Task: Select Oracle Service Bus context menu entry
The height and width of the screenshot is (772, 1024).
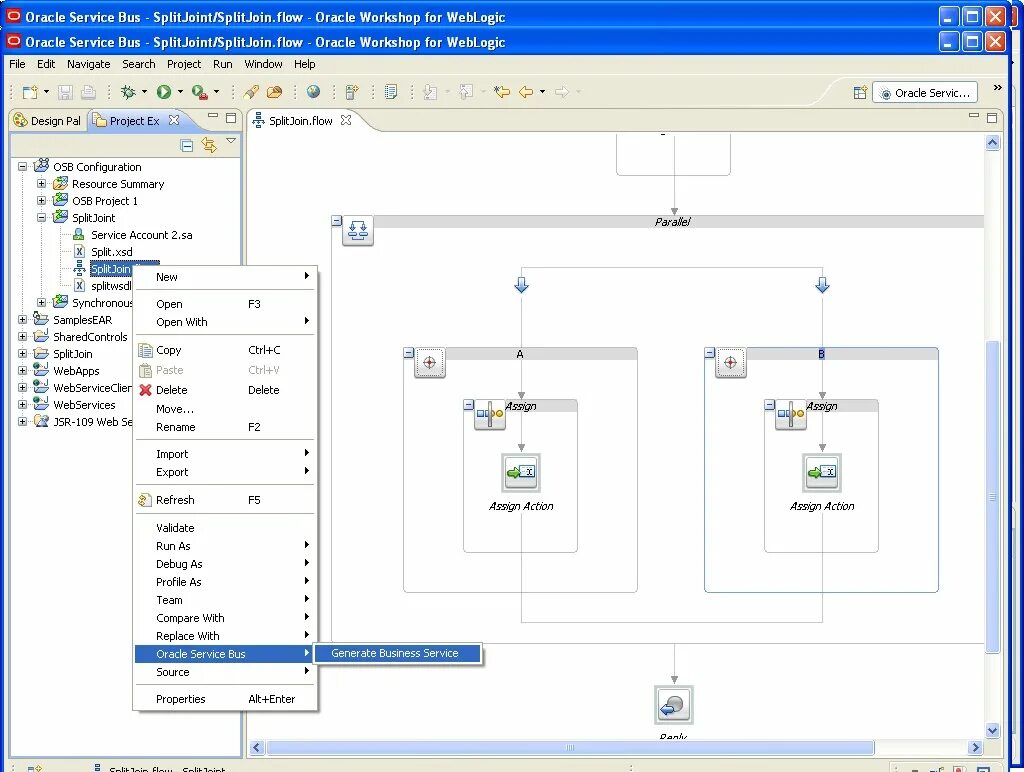Action: [x=224, y=654]
